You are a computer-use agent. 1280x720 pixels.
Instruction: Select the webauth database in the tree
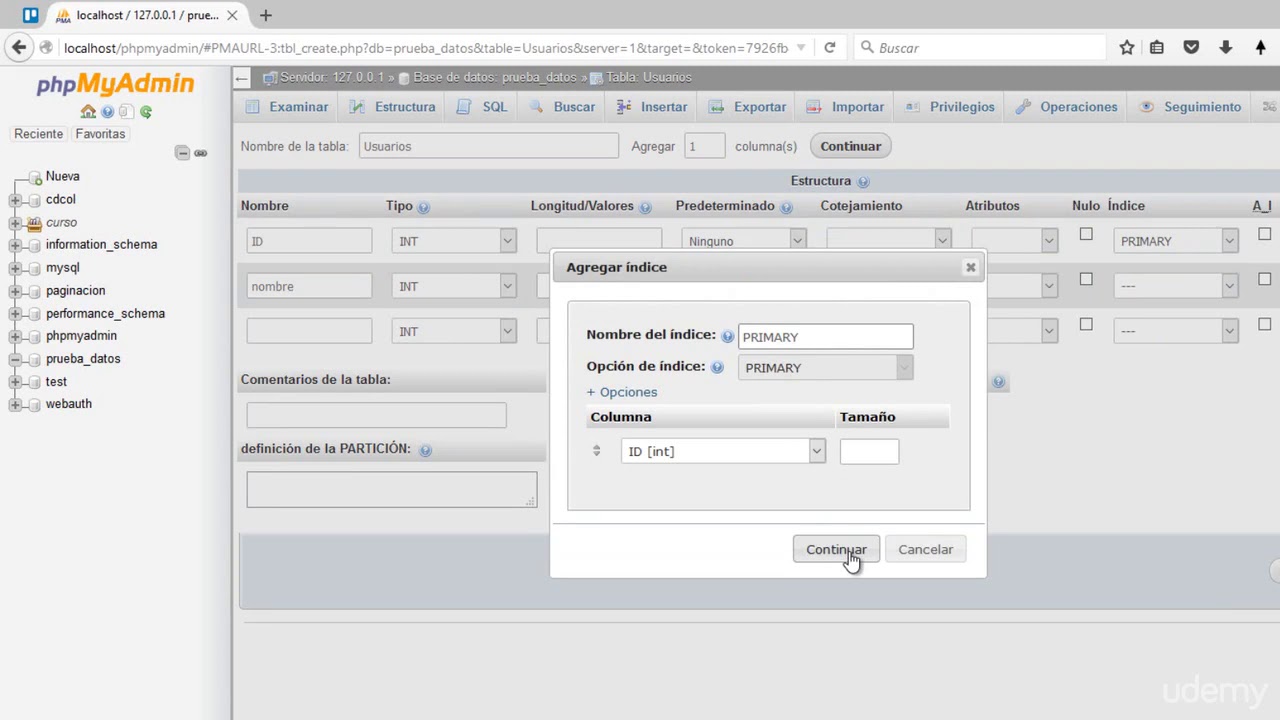(68, 404)
